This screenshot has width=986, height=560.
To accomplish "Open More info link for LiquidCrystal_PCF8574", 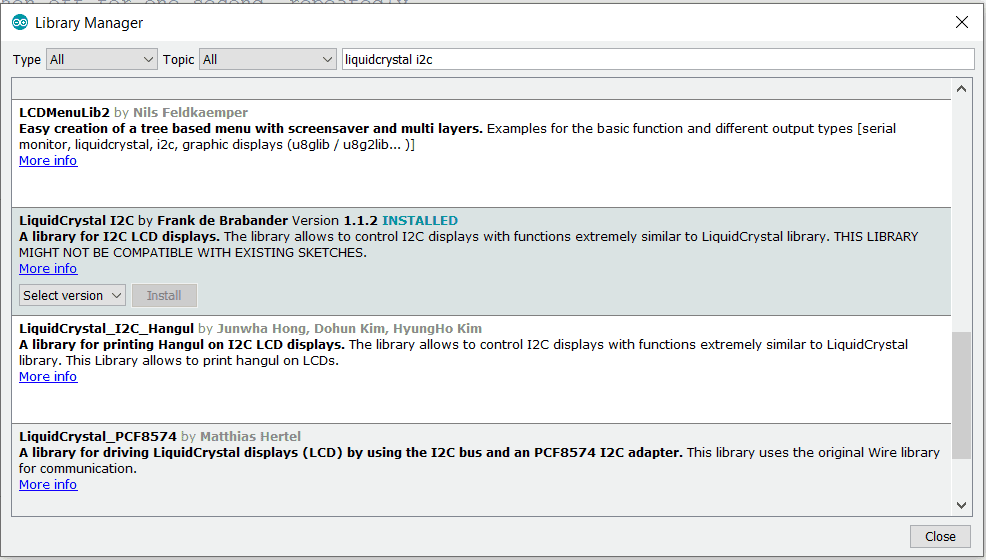I will (x=48, y=485).
